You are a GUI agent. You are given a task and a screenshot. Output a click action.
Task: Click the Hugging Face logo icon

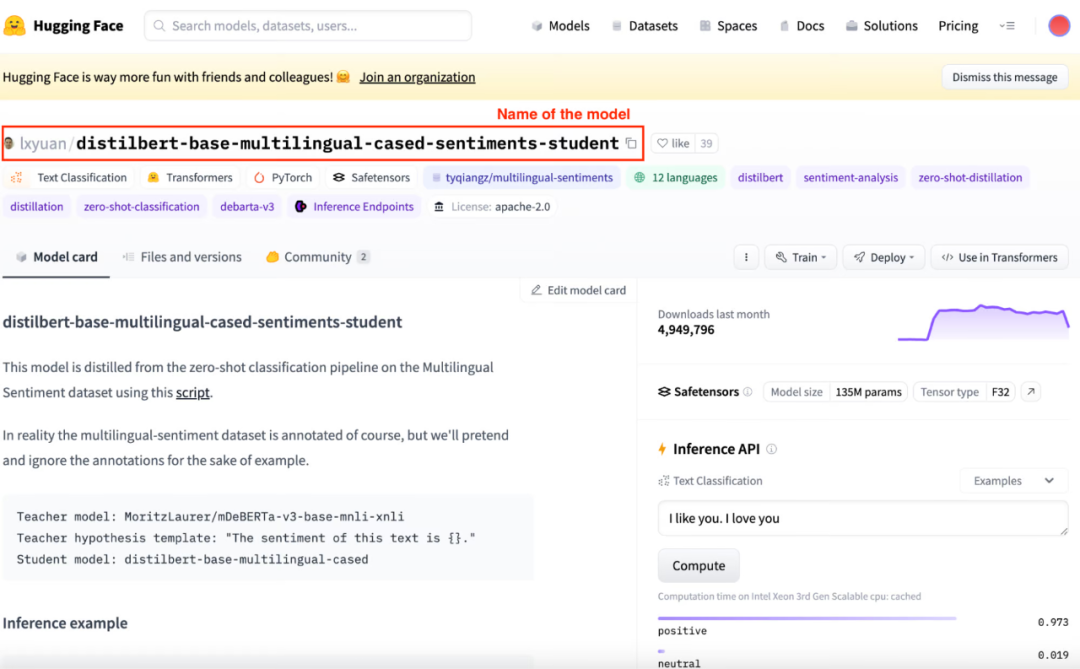pos(15,26)
